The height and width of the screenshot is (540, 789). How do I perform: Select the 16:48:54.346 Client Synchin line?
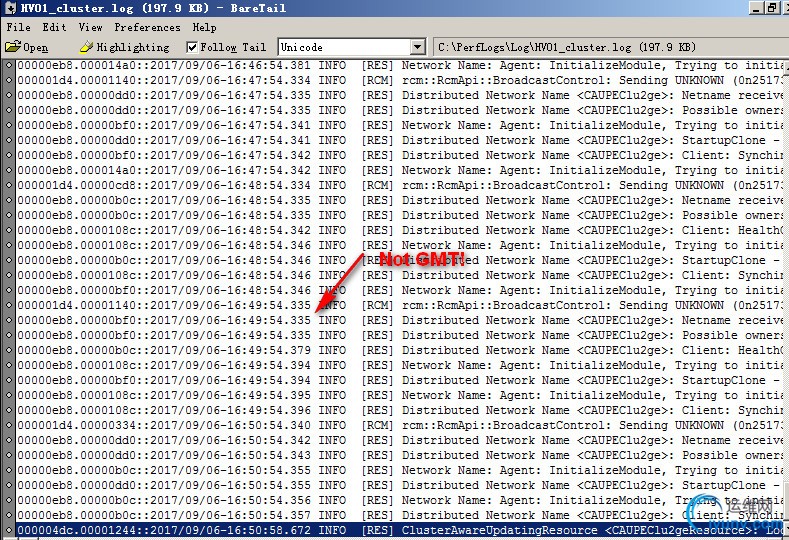pos(400,275)
